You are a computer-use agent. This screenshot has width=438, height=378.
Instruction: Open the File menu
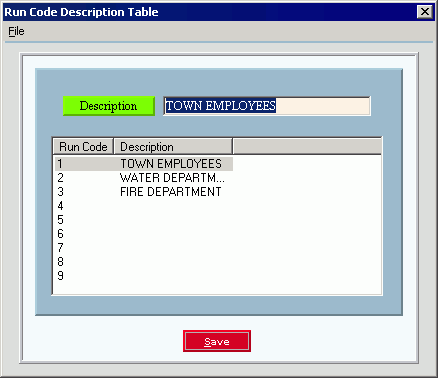coord(16,31)
